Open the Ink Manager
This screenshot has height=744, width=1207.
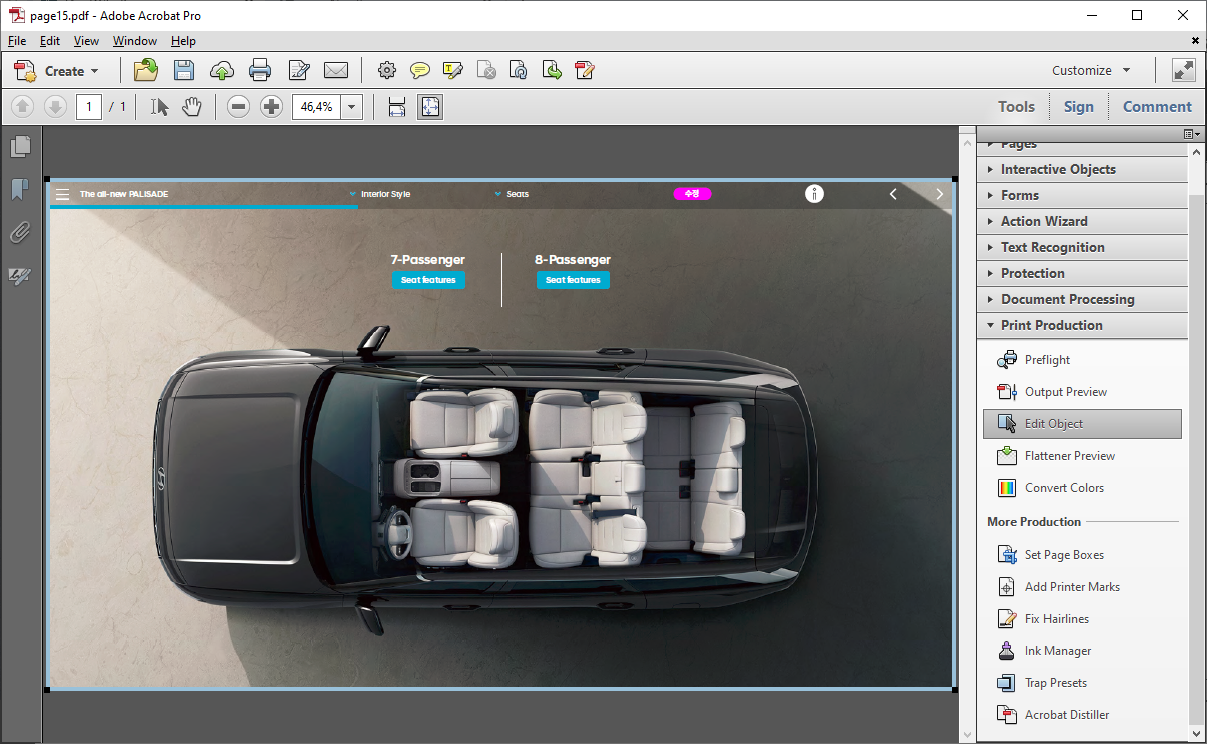tap(1057, 651)
